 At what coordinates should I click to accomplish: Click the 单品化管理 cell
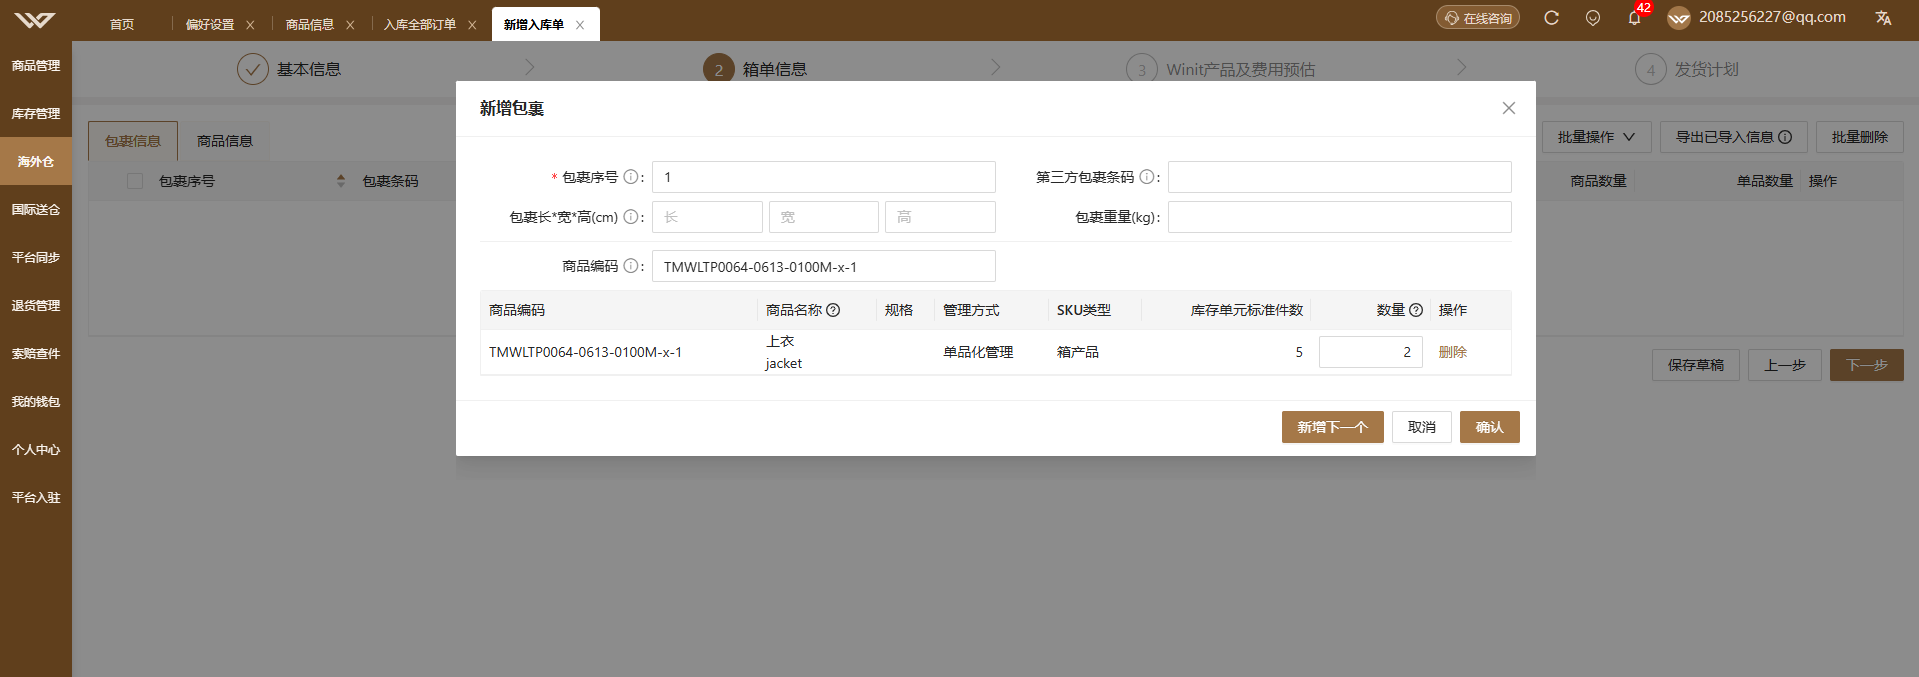pos(978,352)
